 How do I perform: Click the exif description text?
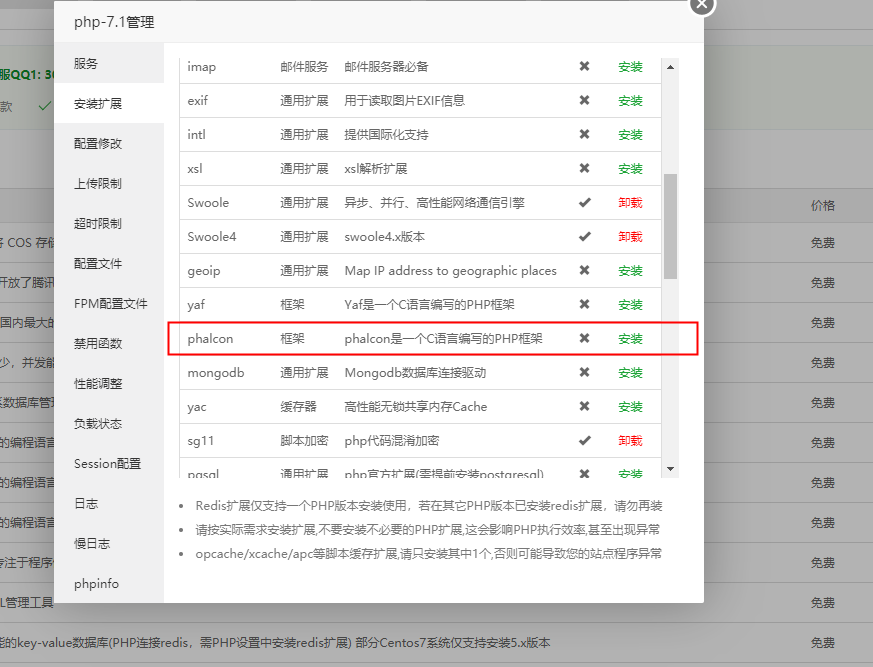click(404, 101)
